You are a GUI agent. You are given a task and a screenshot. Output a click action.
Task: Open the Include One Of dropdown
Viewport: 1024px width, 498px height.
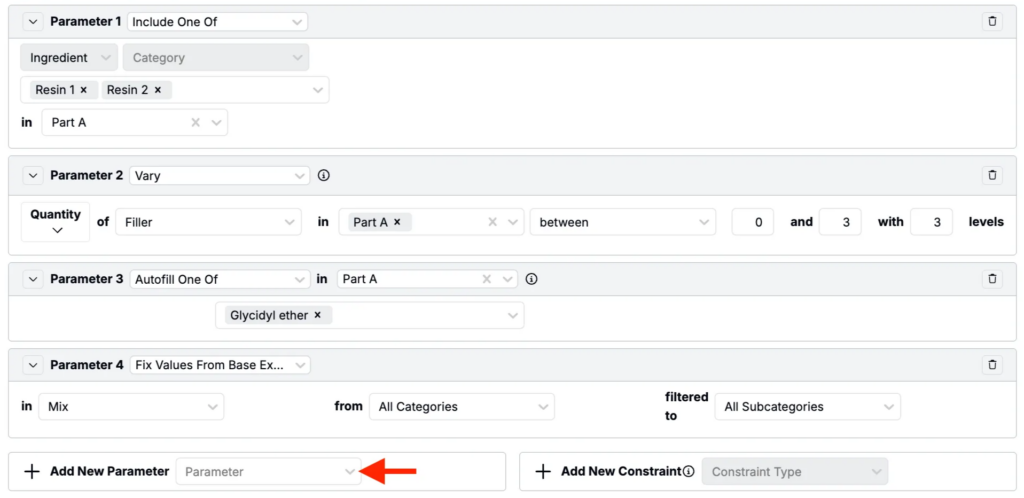217,21
